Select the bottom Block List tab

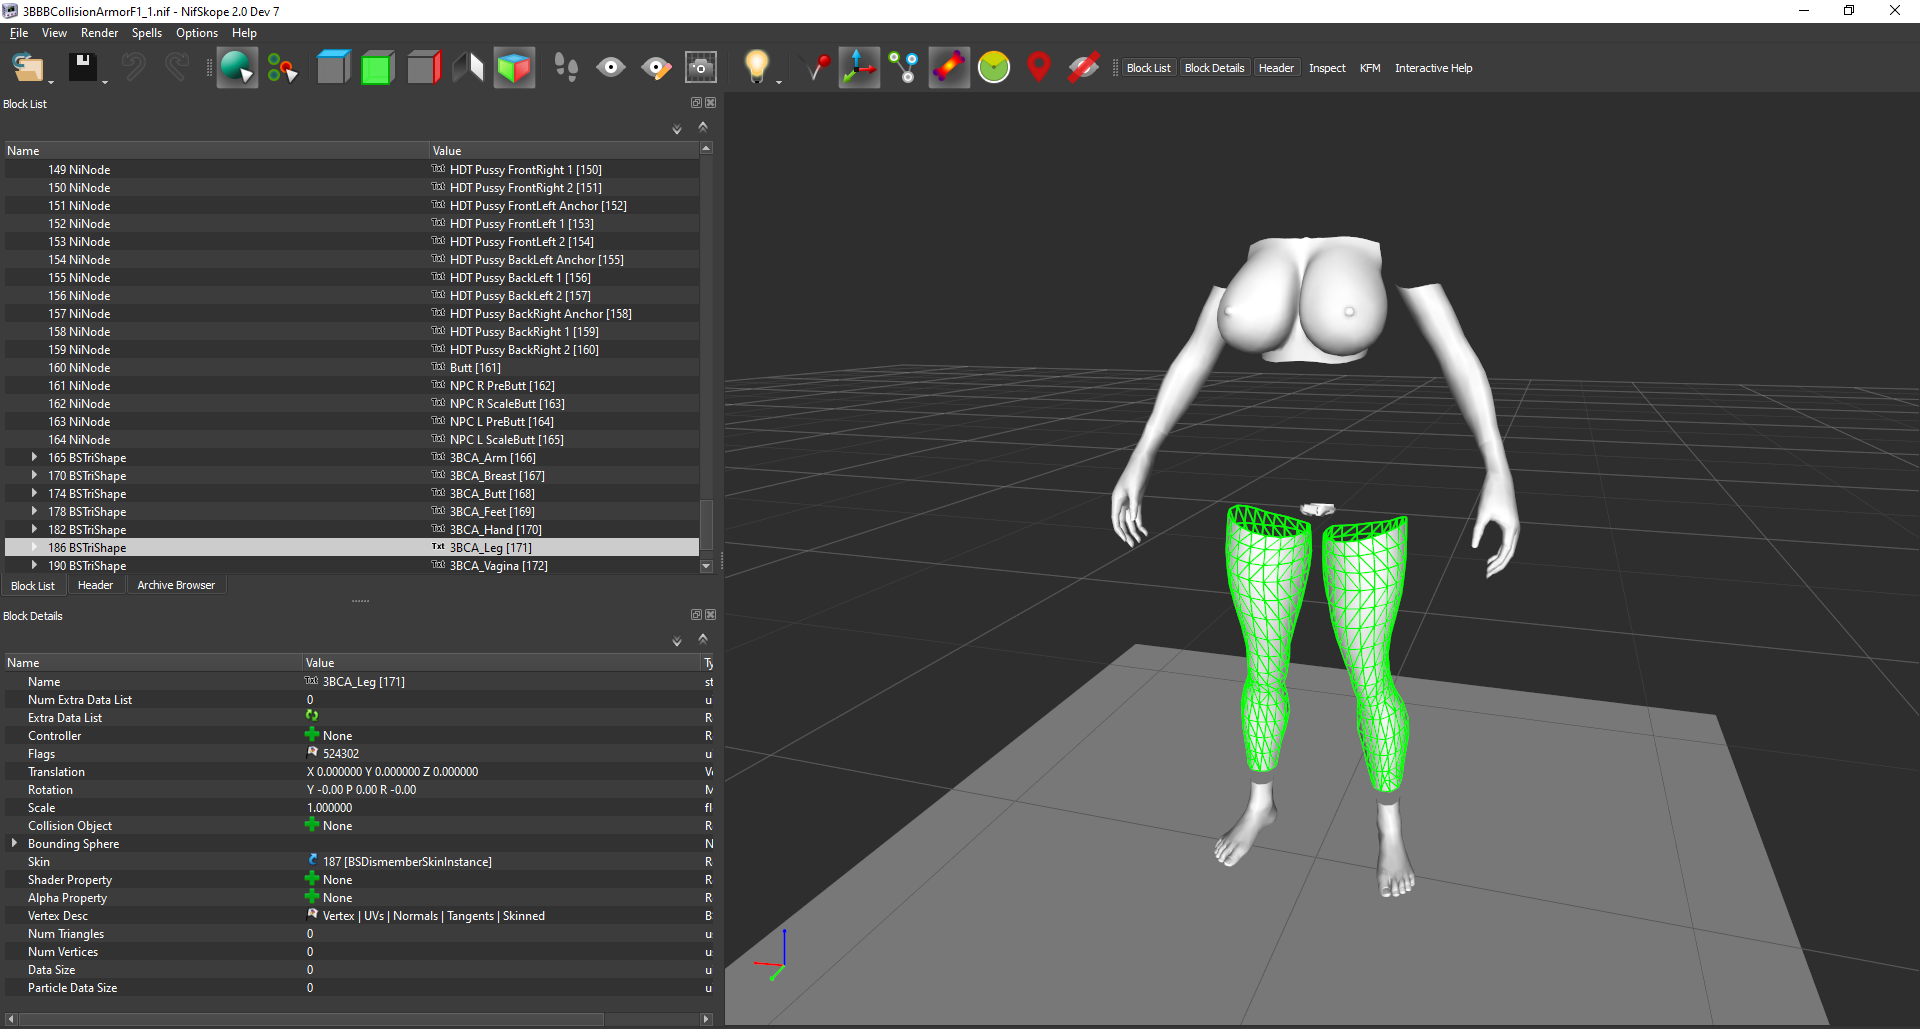click(33, 585)
